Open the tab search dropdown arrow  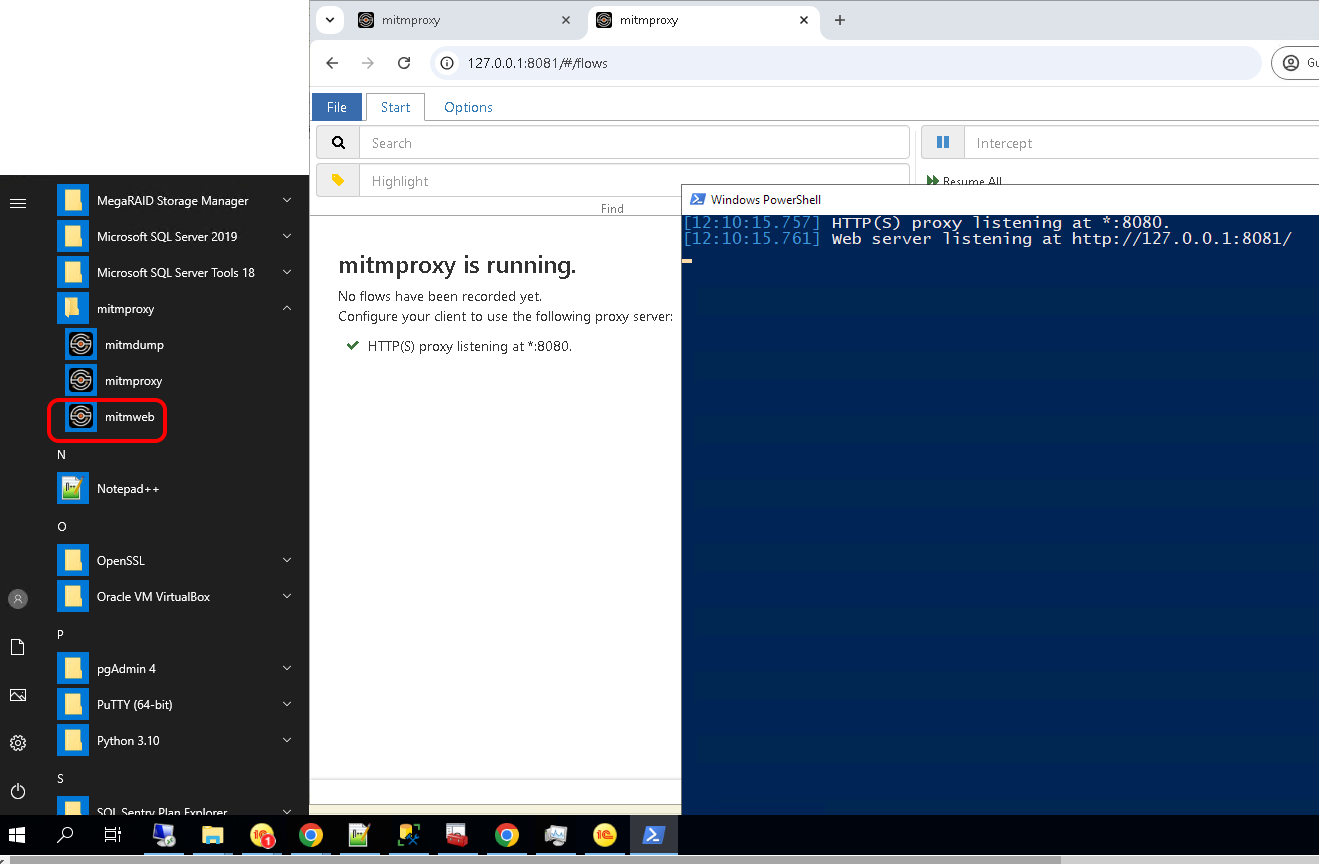click(x=330, y=20)
